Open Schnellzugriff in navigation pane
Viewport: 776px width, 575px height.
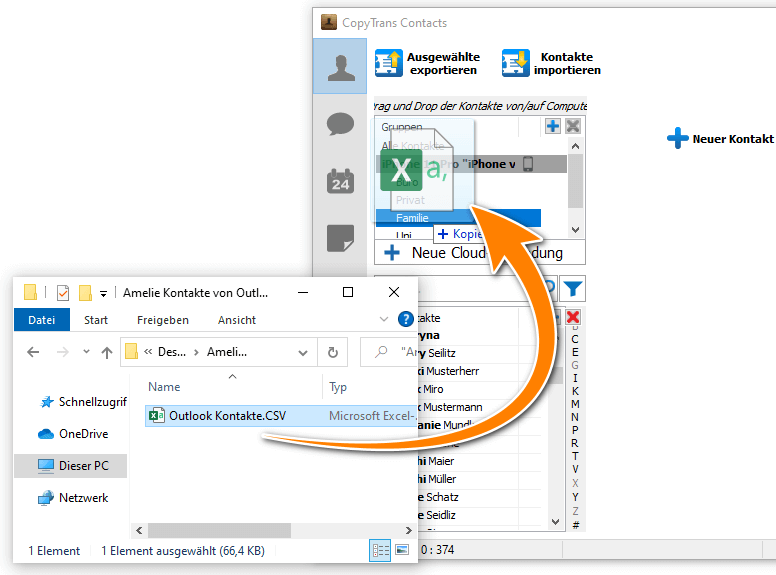[x=82, y=402]
